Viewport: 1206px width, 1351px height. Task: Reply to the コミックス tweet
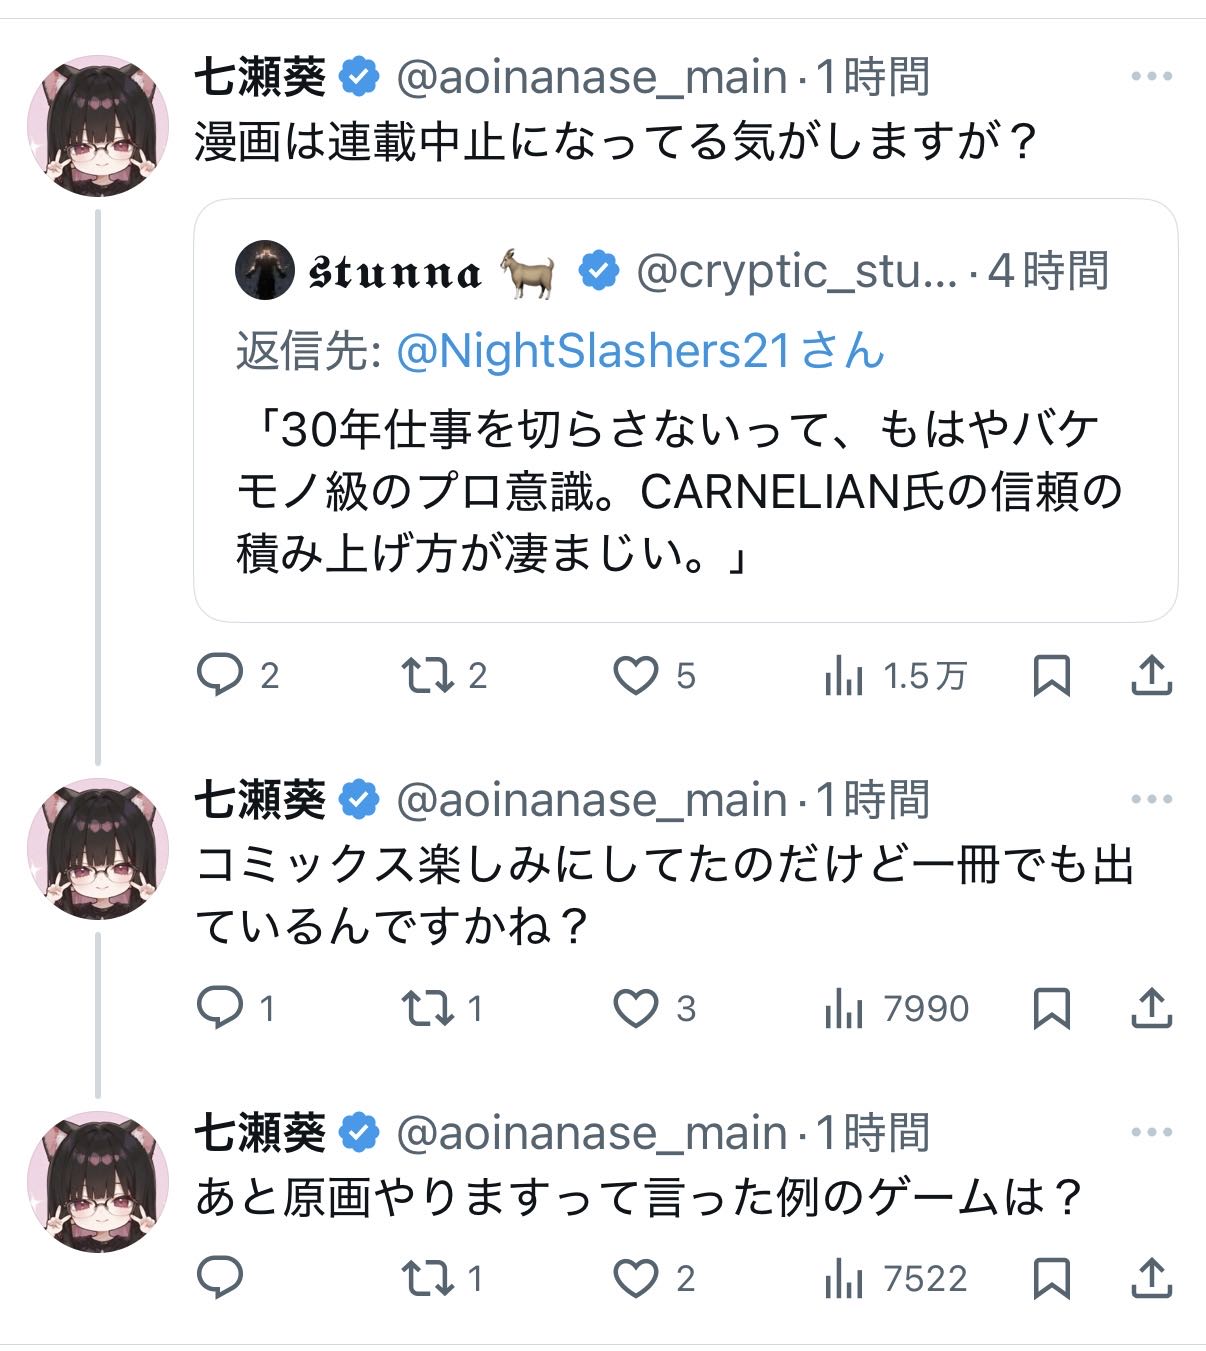[220, 1008]
